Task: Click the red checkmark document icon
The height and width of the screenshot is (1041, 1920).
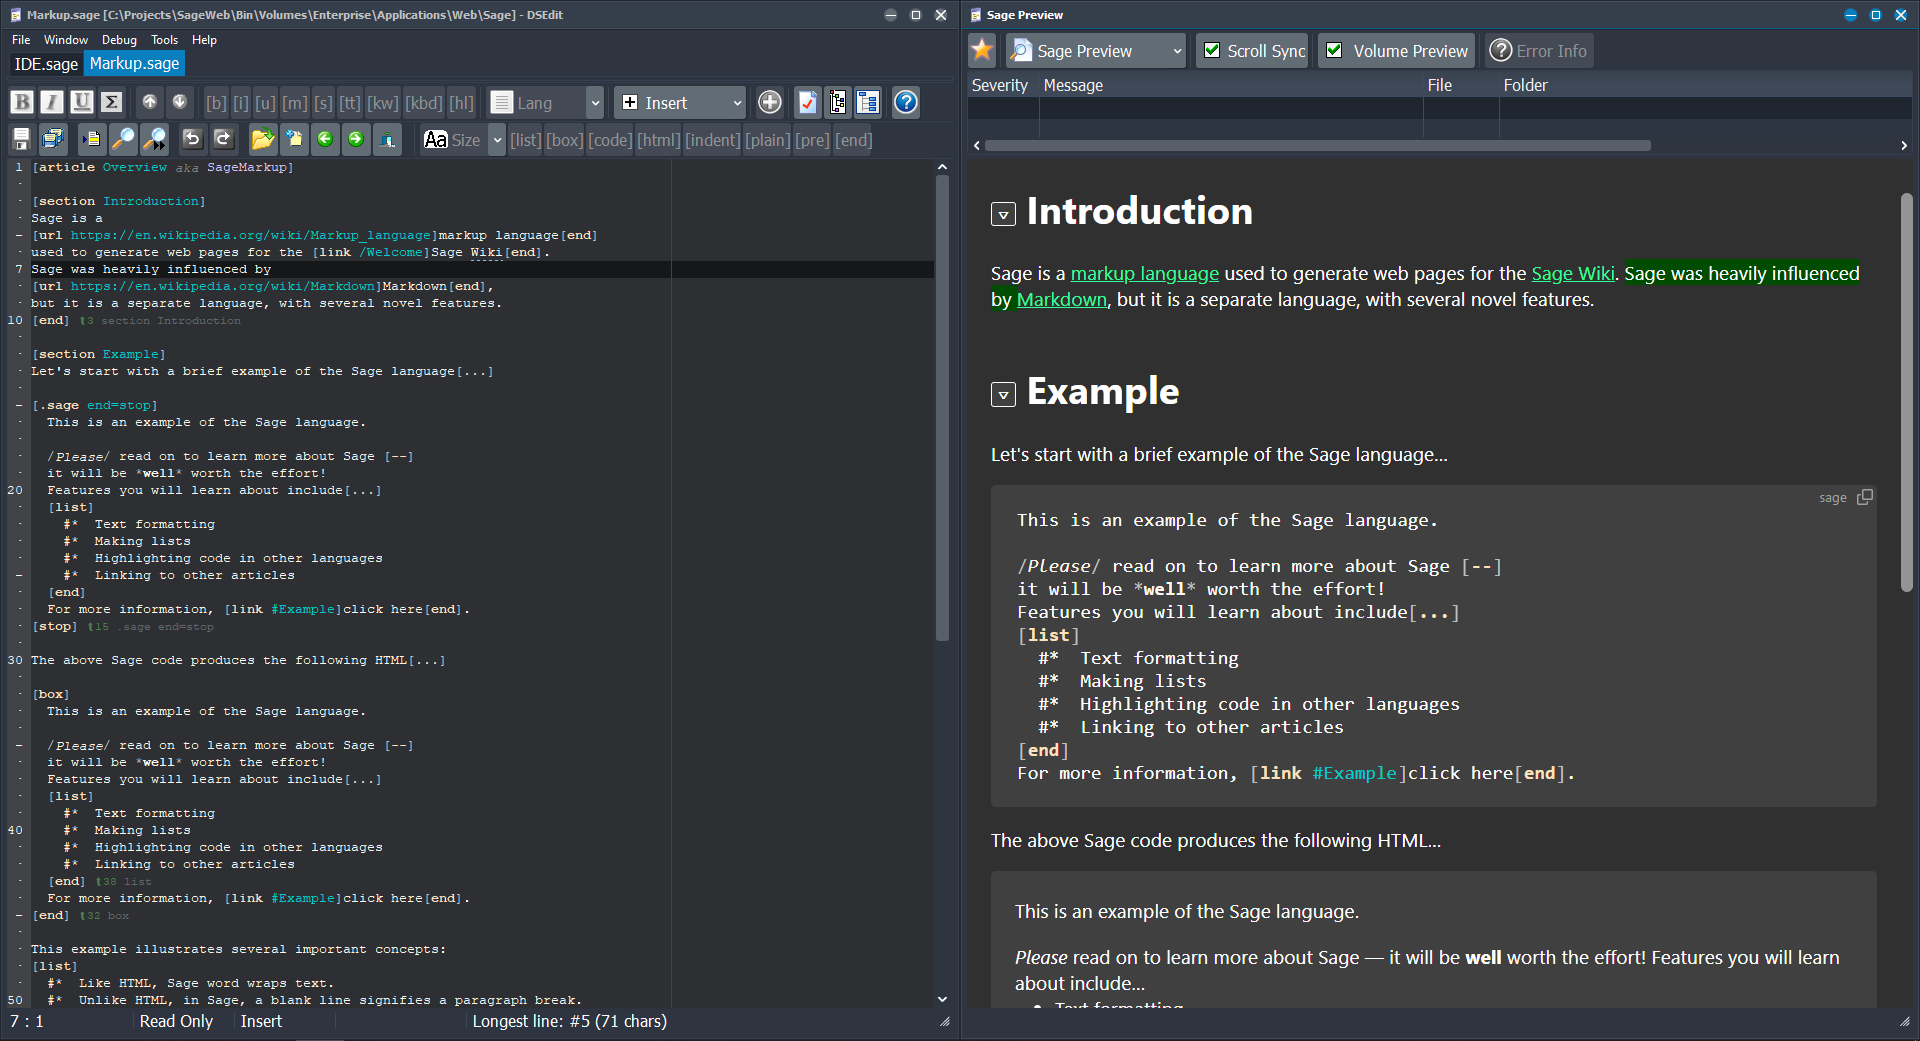Action: point(808,102)
